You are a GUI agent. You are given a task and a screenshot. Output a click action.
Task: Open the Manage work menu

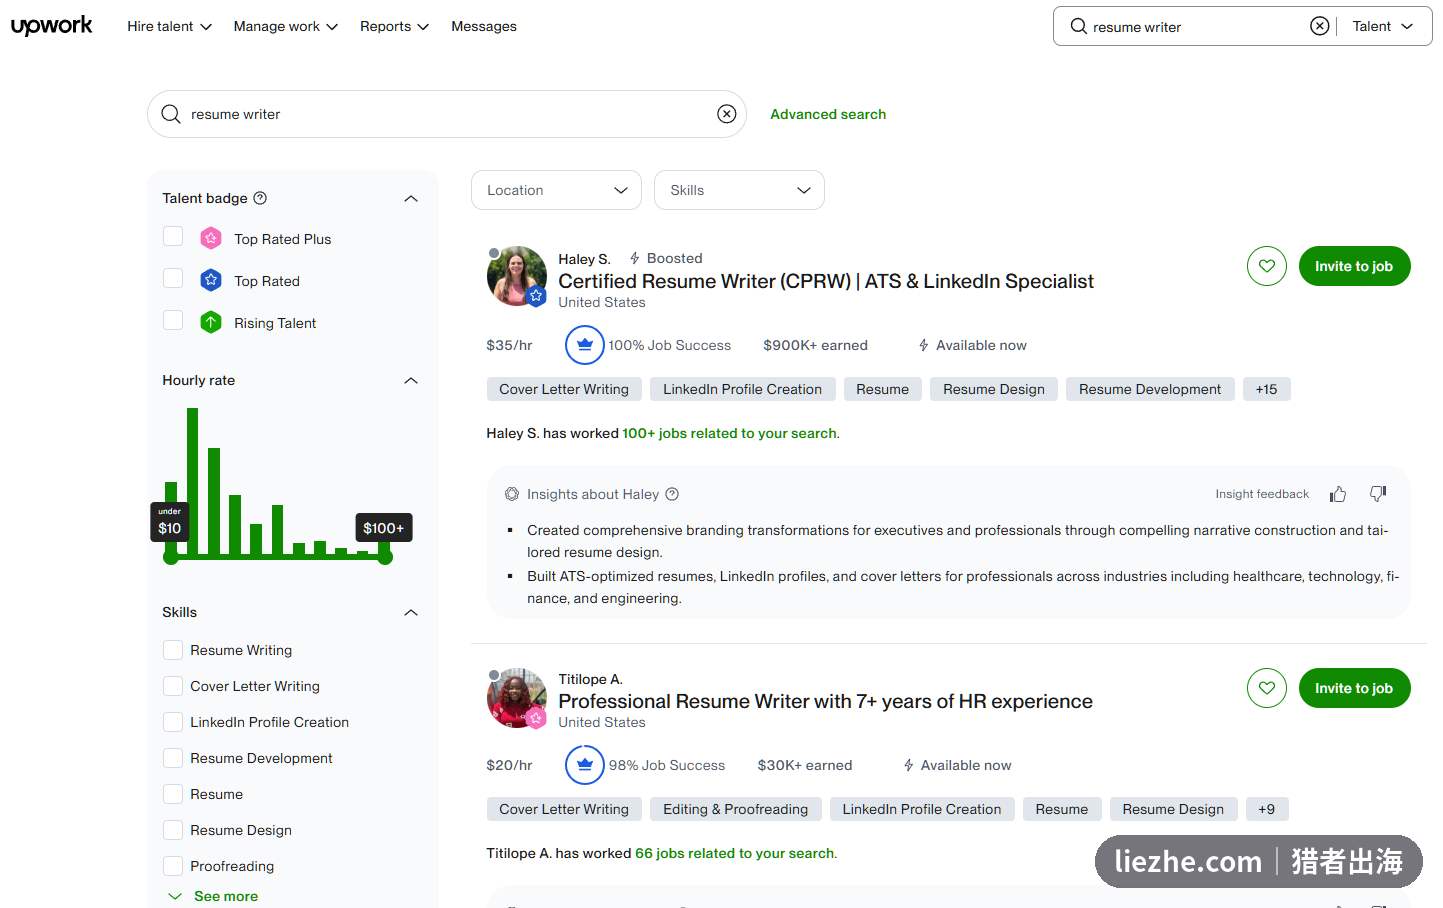pos(286,26)
